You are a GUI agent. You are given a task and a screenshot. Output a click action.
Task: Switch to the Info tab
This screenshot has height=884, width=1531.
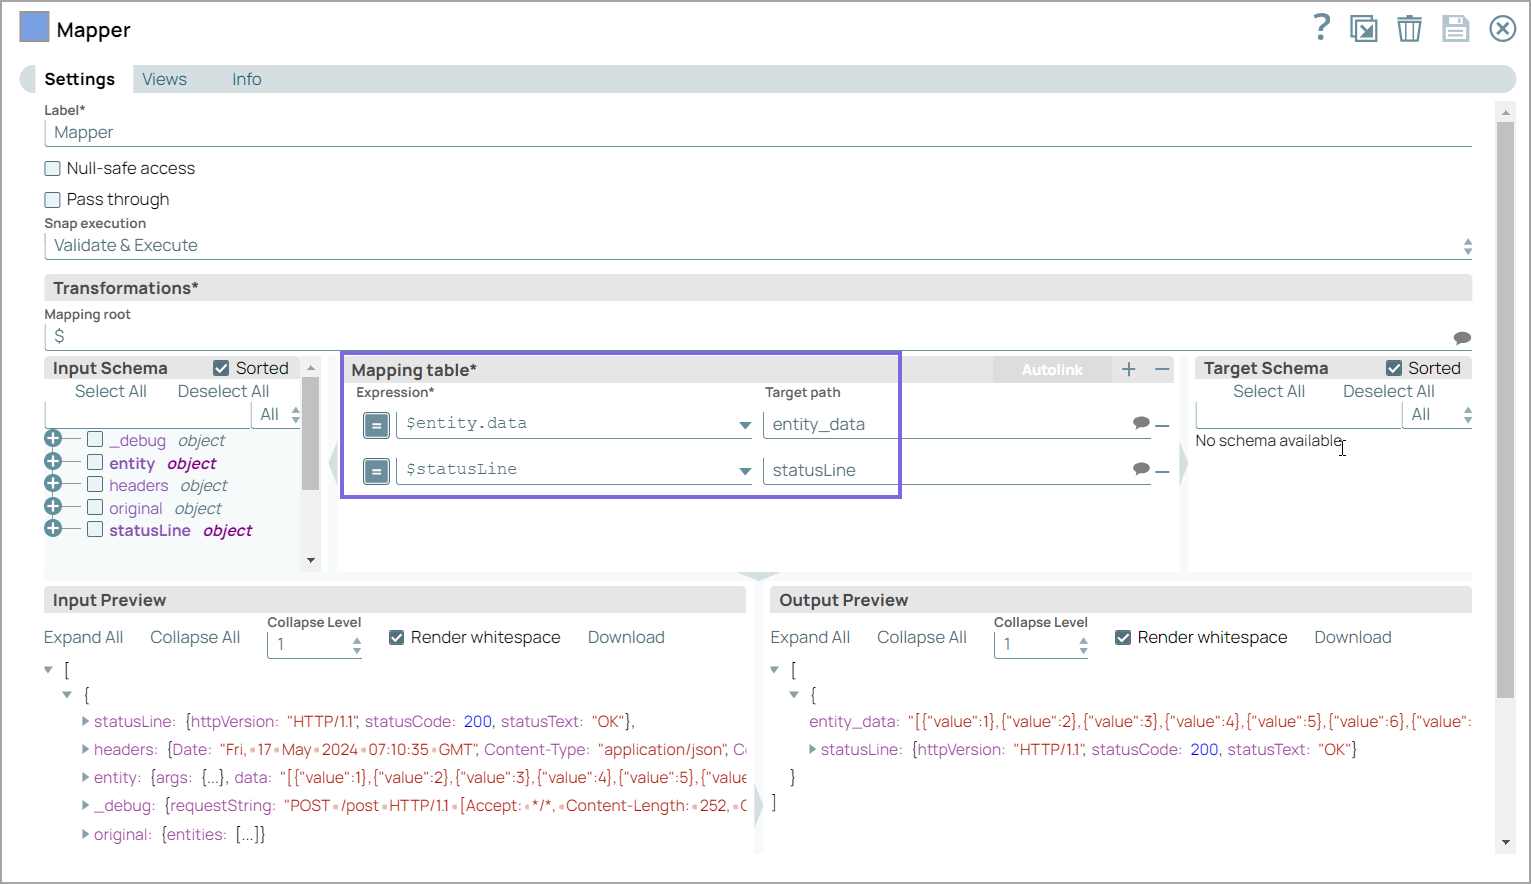[246, 80]
